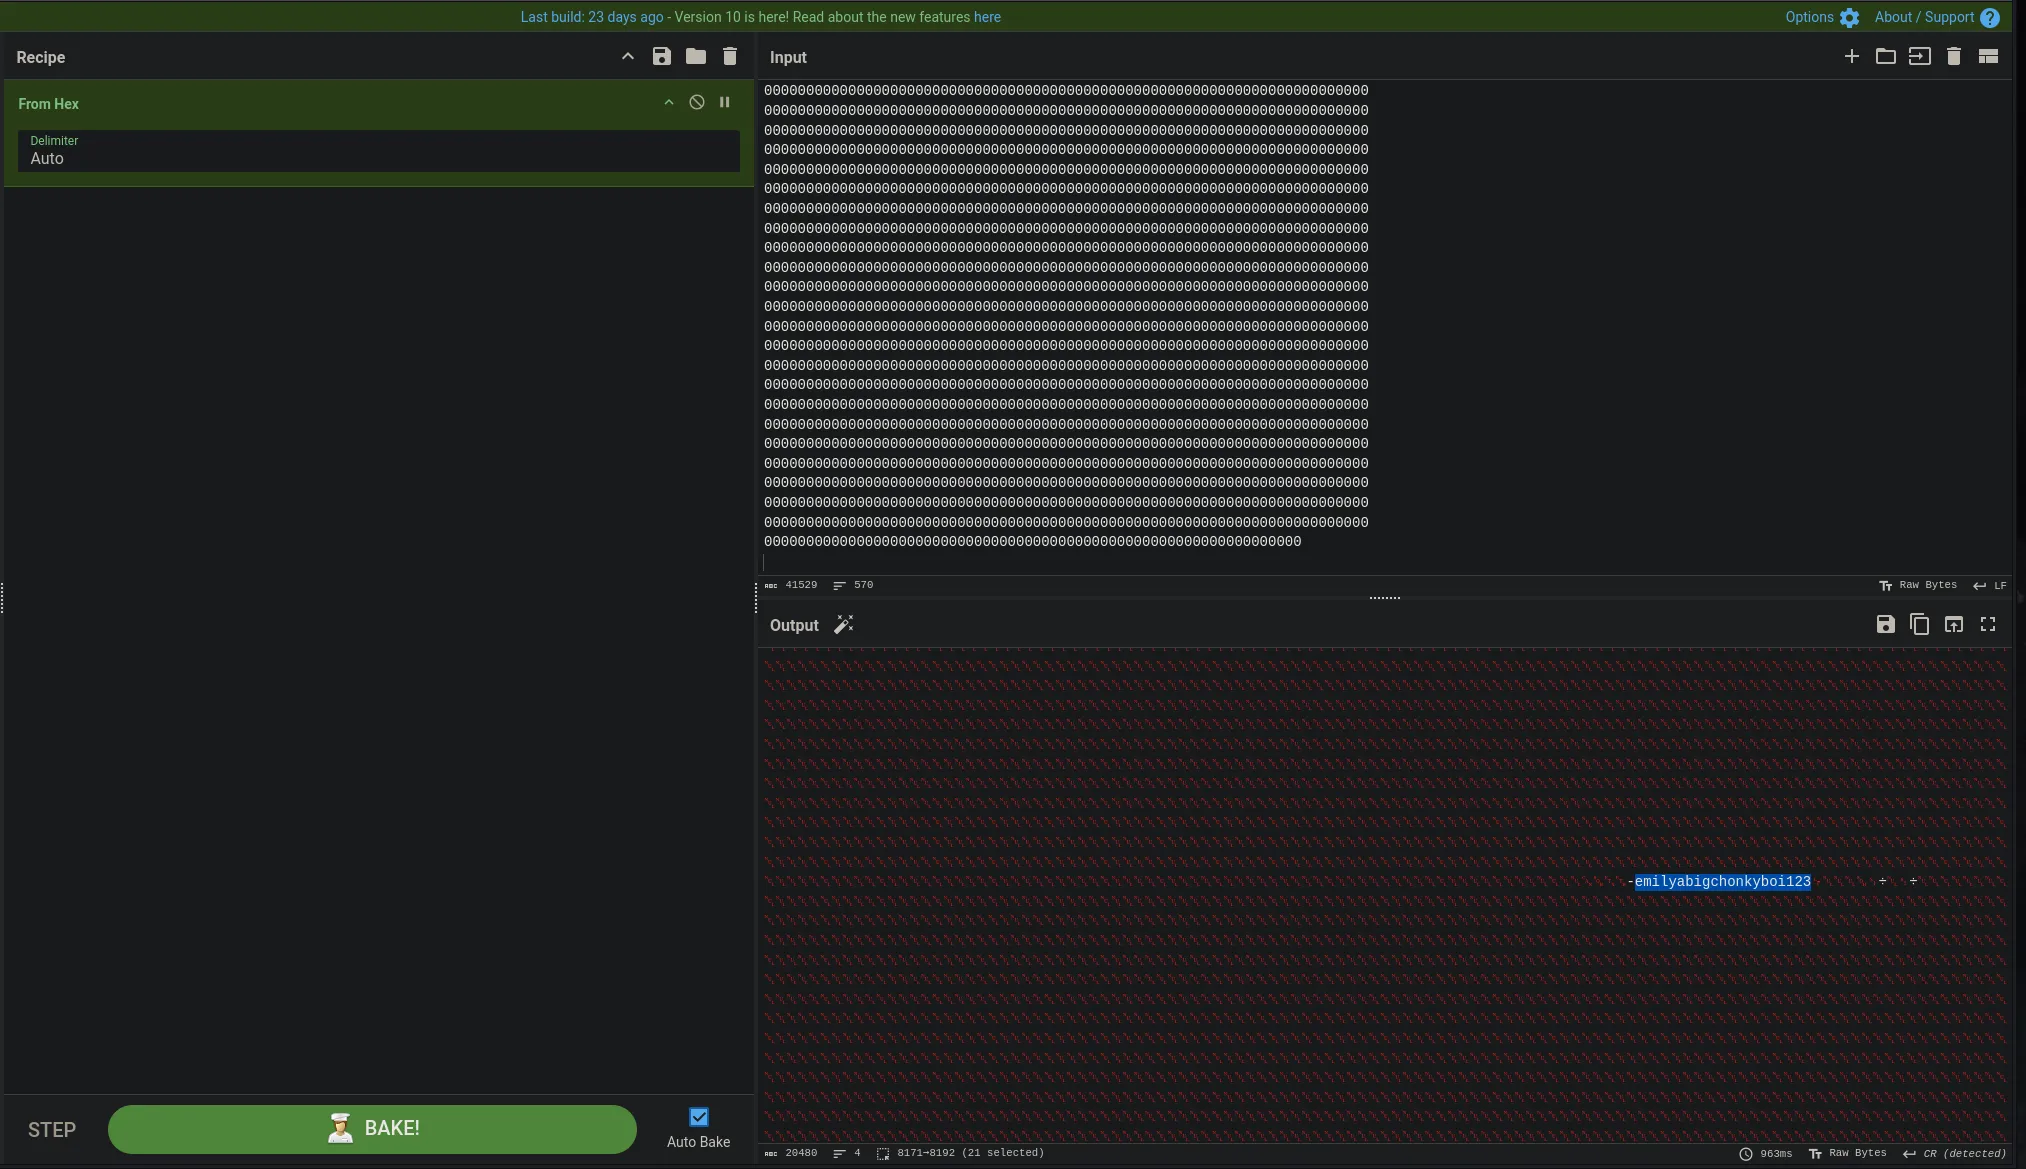The image size is (2026, 1169).
Task: Click the output magic wand icon
Action: tap(844, 625)
